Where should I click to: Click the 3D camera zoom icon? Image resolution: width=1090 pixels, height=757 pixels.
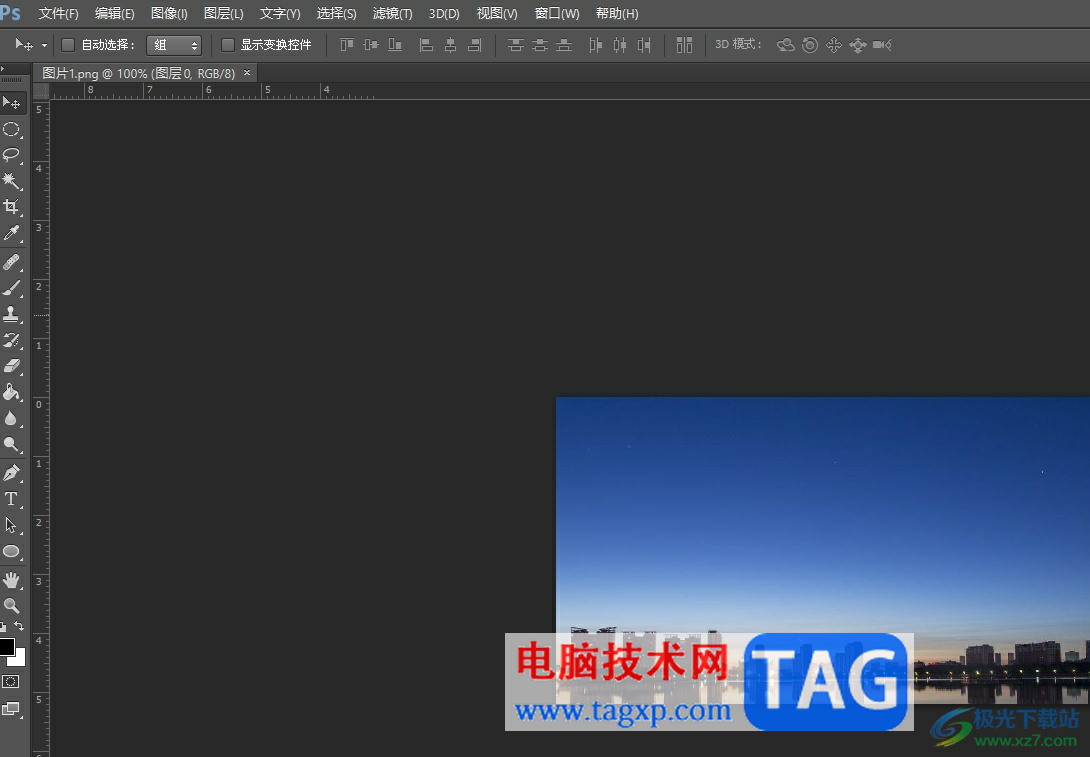coord(882,45)
